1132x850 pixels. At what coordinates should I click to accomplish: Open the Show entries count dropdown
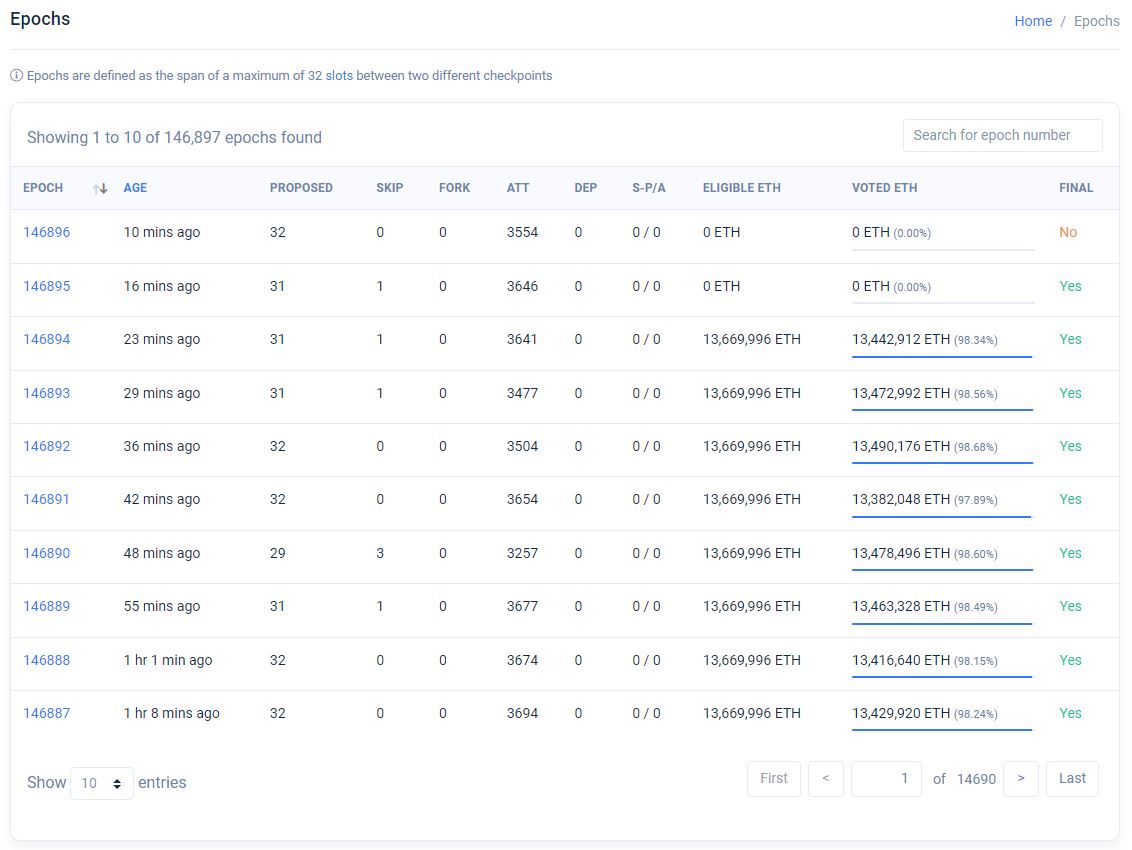click(x=102, y=783)
